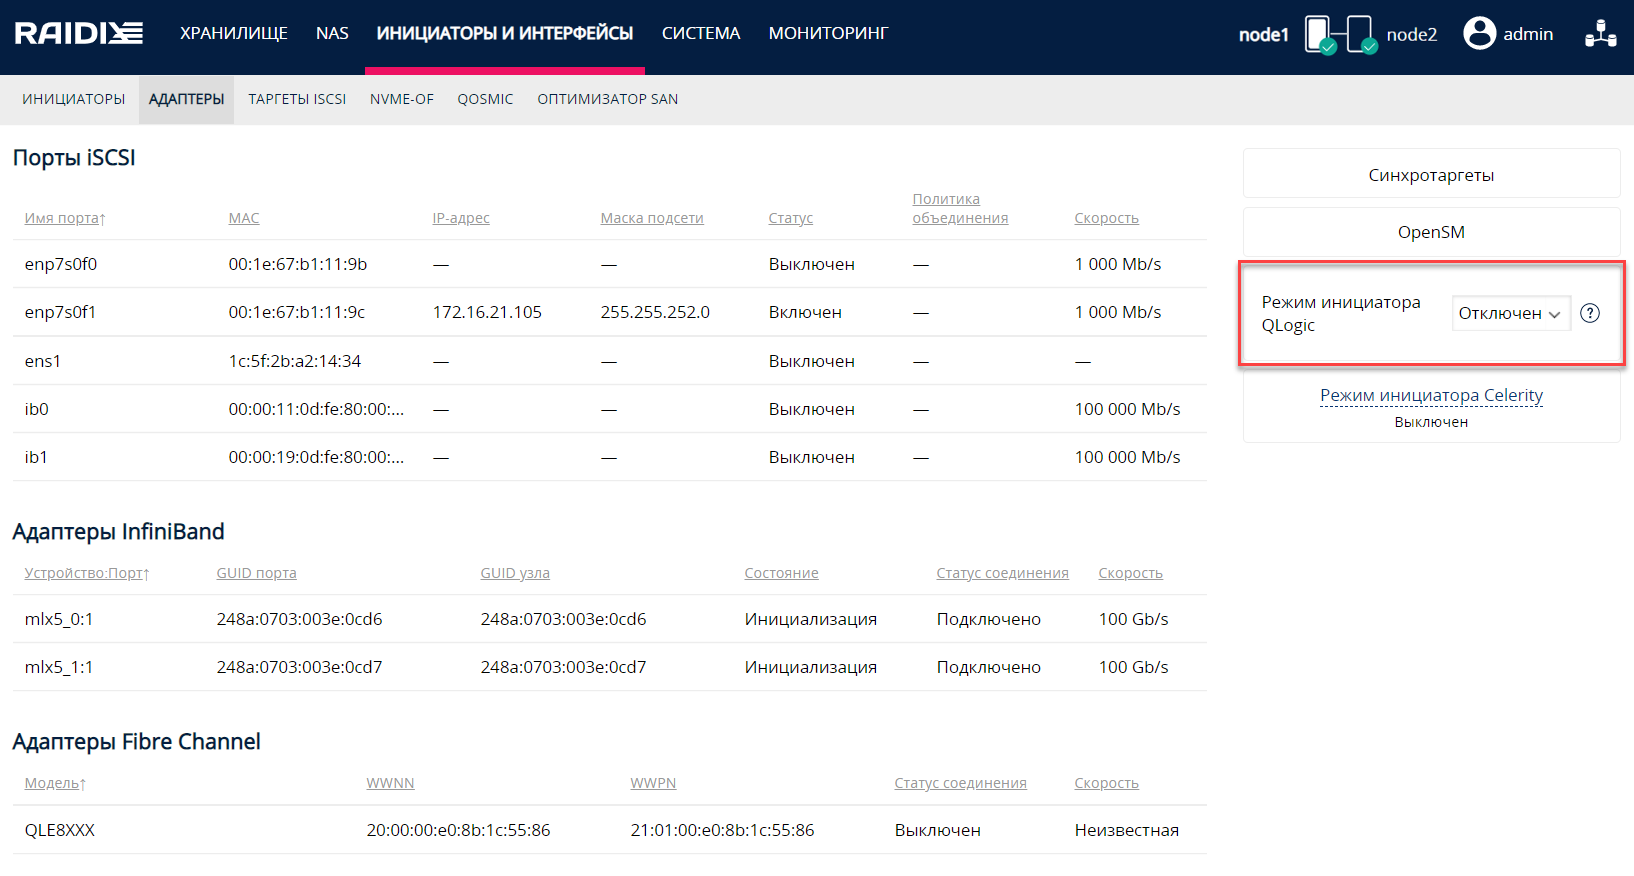Viewport: 1634px width, 876px height.
Task: Sort Fibre Channel by WWPN
Action: (x=654, y=783)
